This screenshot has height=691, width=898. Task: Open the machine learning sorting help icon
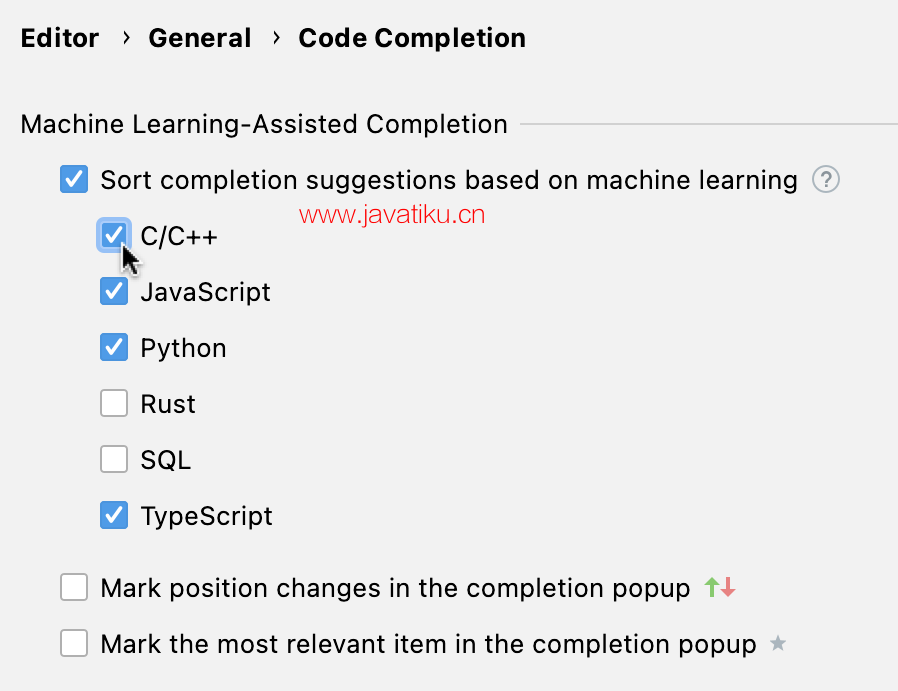(825, 180)
